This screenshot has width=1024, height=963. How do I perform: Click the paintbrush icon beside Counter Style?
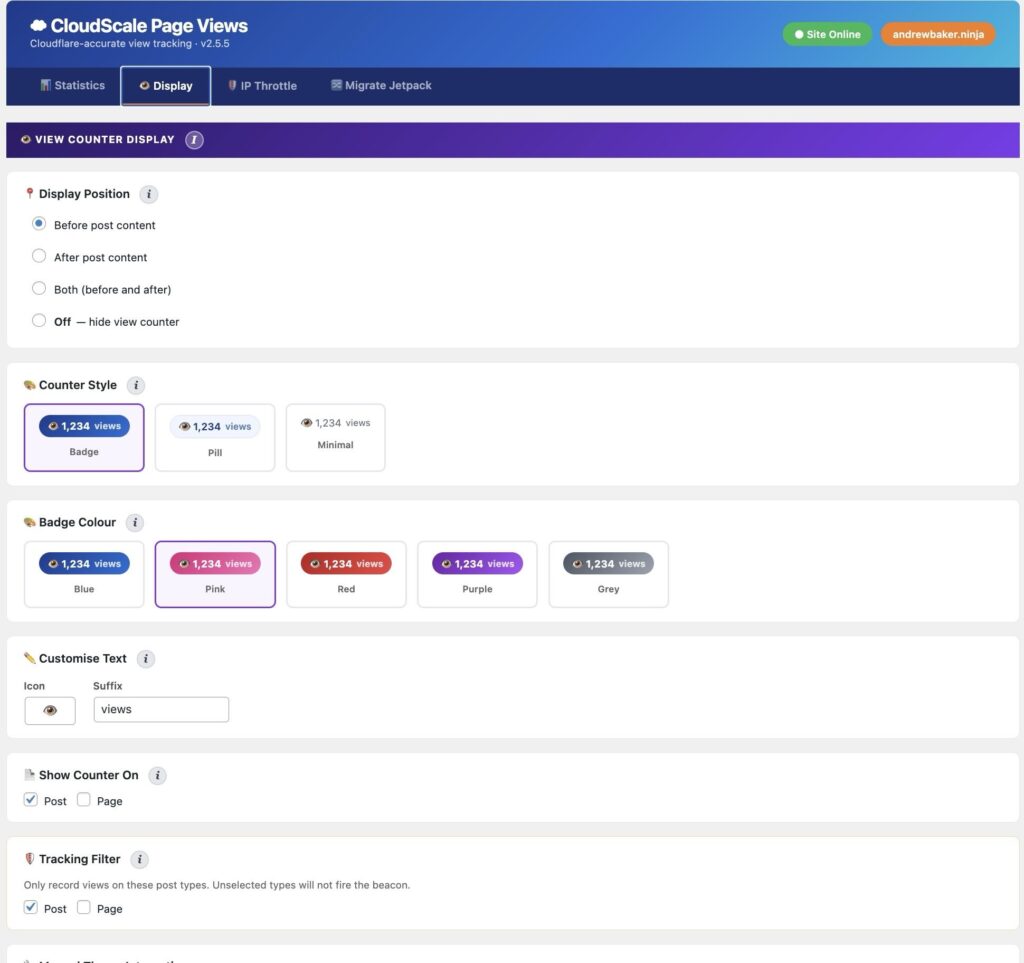30,385
